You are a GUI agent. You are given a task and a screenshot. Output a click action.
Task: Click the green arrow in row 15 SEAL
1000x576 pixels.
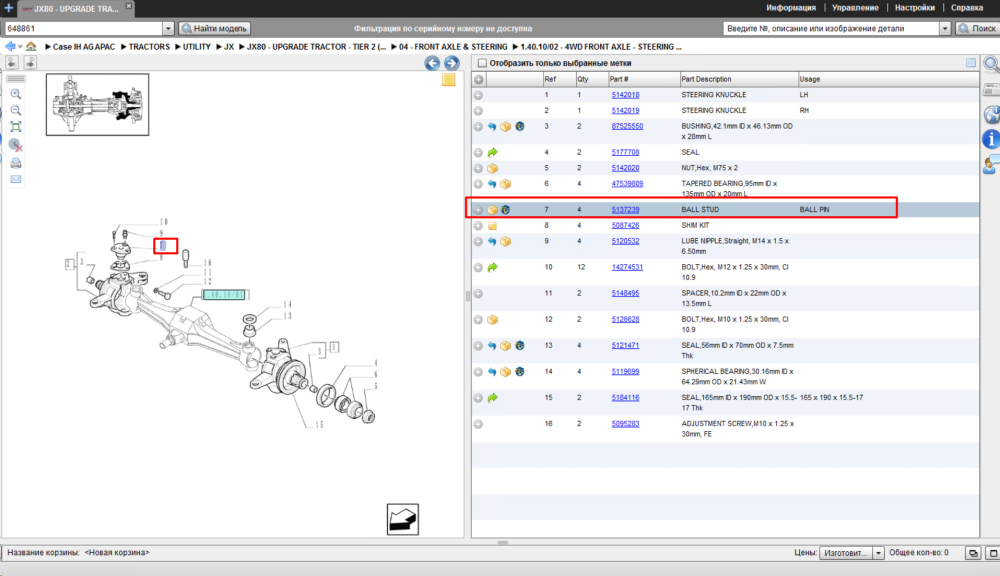pos(492,397)
